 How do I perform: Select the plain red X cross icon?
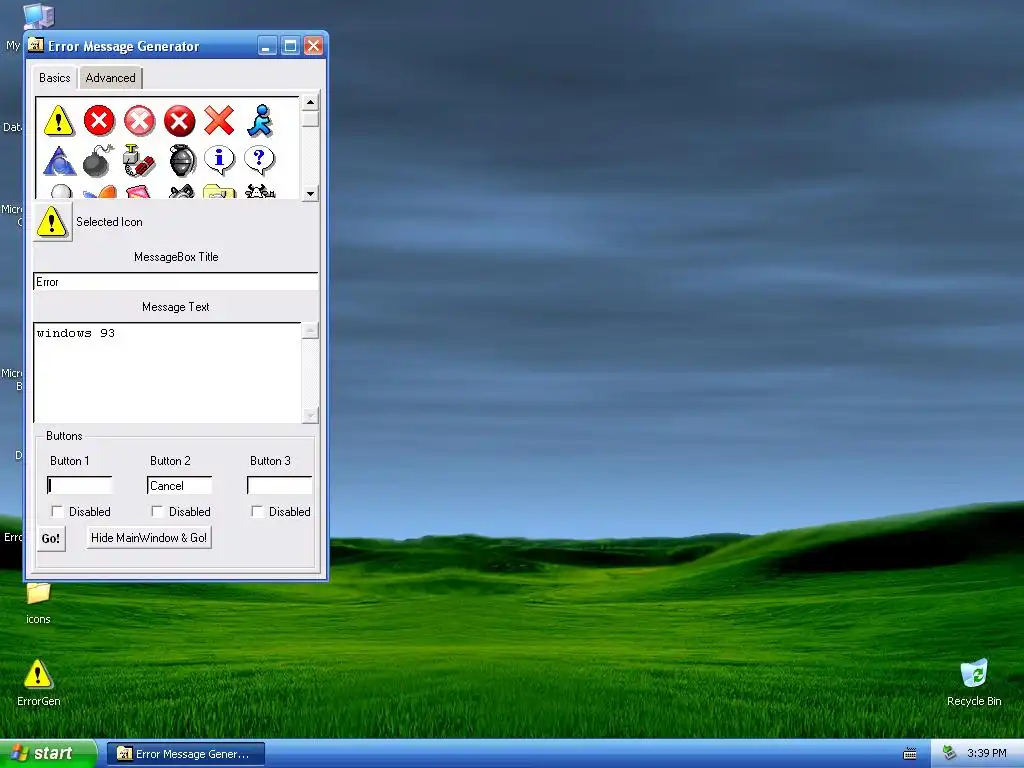219,121
